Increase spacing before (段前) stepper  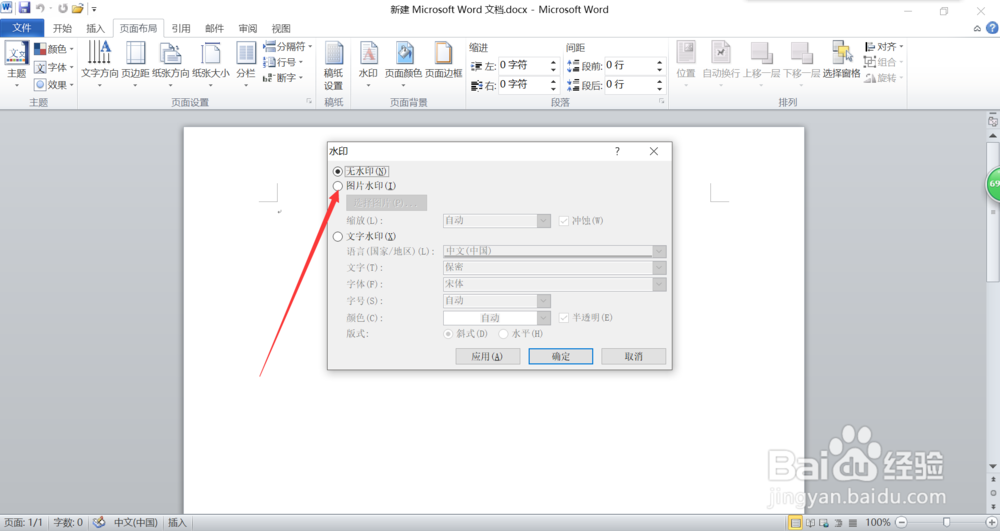coord(659,62)
